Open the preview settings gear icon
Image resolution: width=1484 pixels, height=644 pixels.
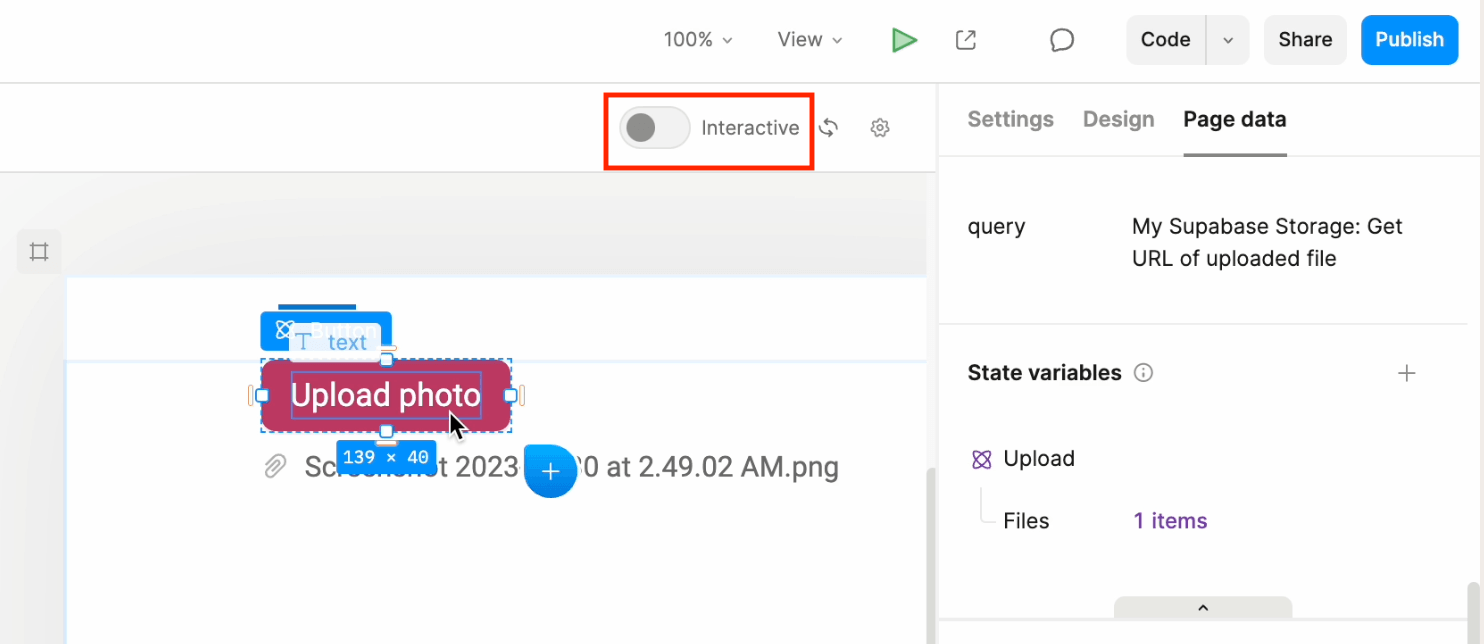click(x=879, y=128)
